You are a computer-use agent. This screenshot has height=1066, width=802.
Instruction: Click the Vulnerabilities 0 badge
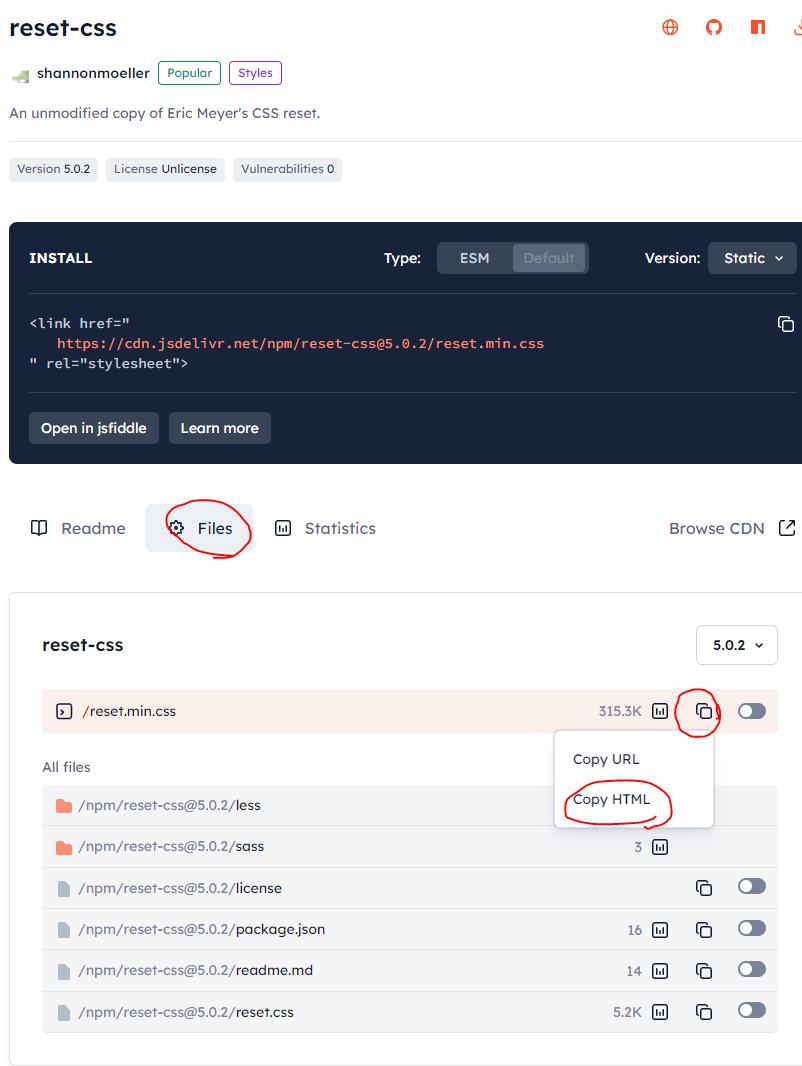[x=287, y=169]
